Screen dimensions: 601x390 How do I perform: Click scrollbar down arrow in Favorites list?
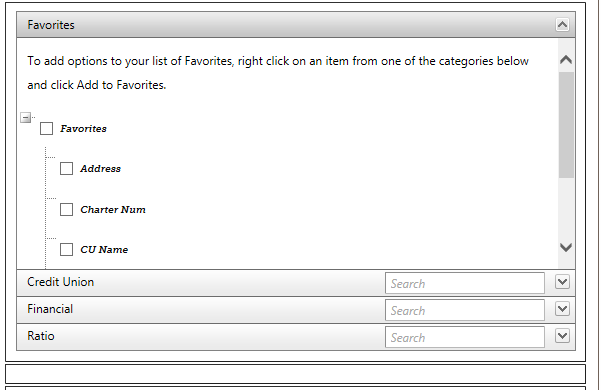coord(566,247)
